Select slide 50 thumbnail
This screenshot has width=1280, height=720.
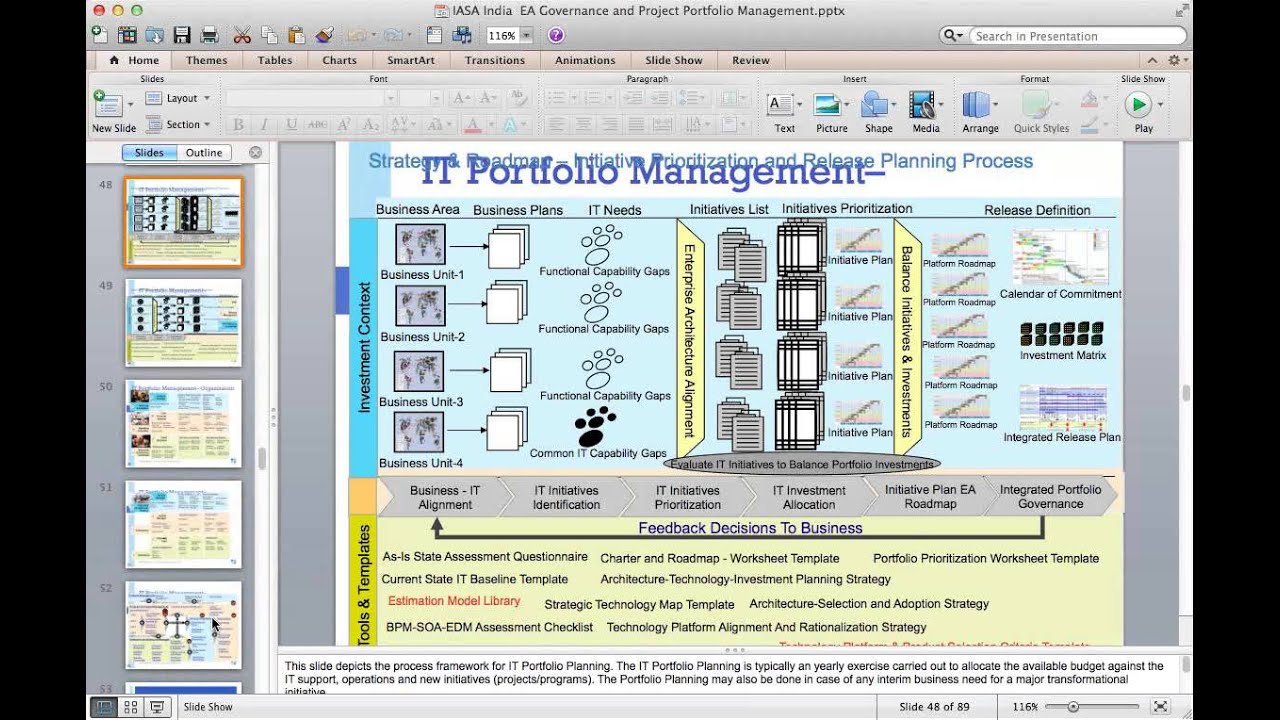[x=184, y=424]
